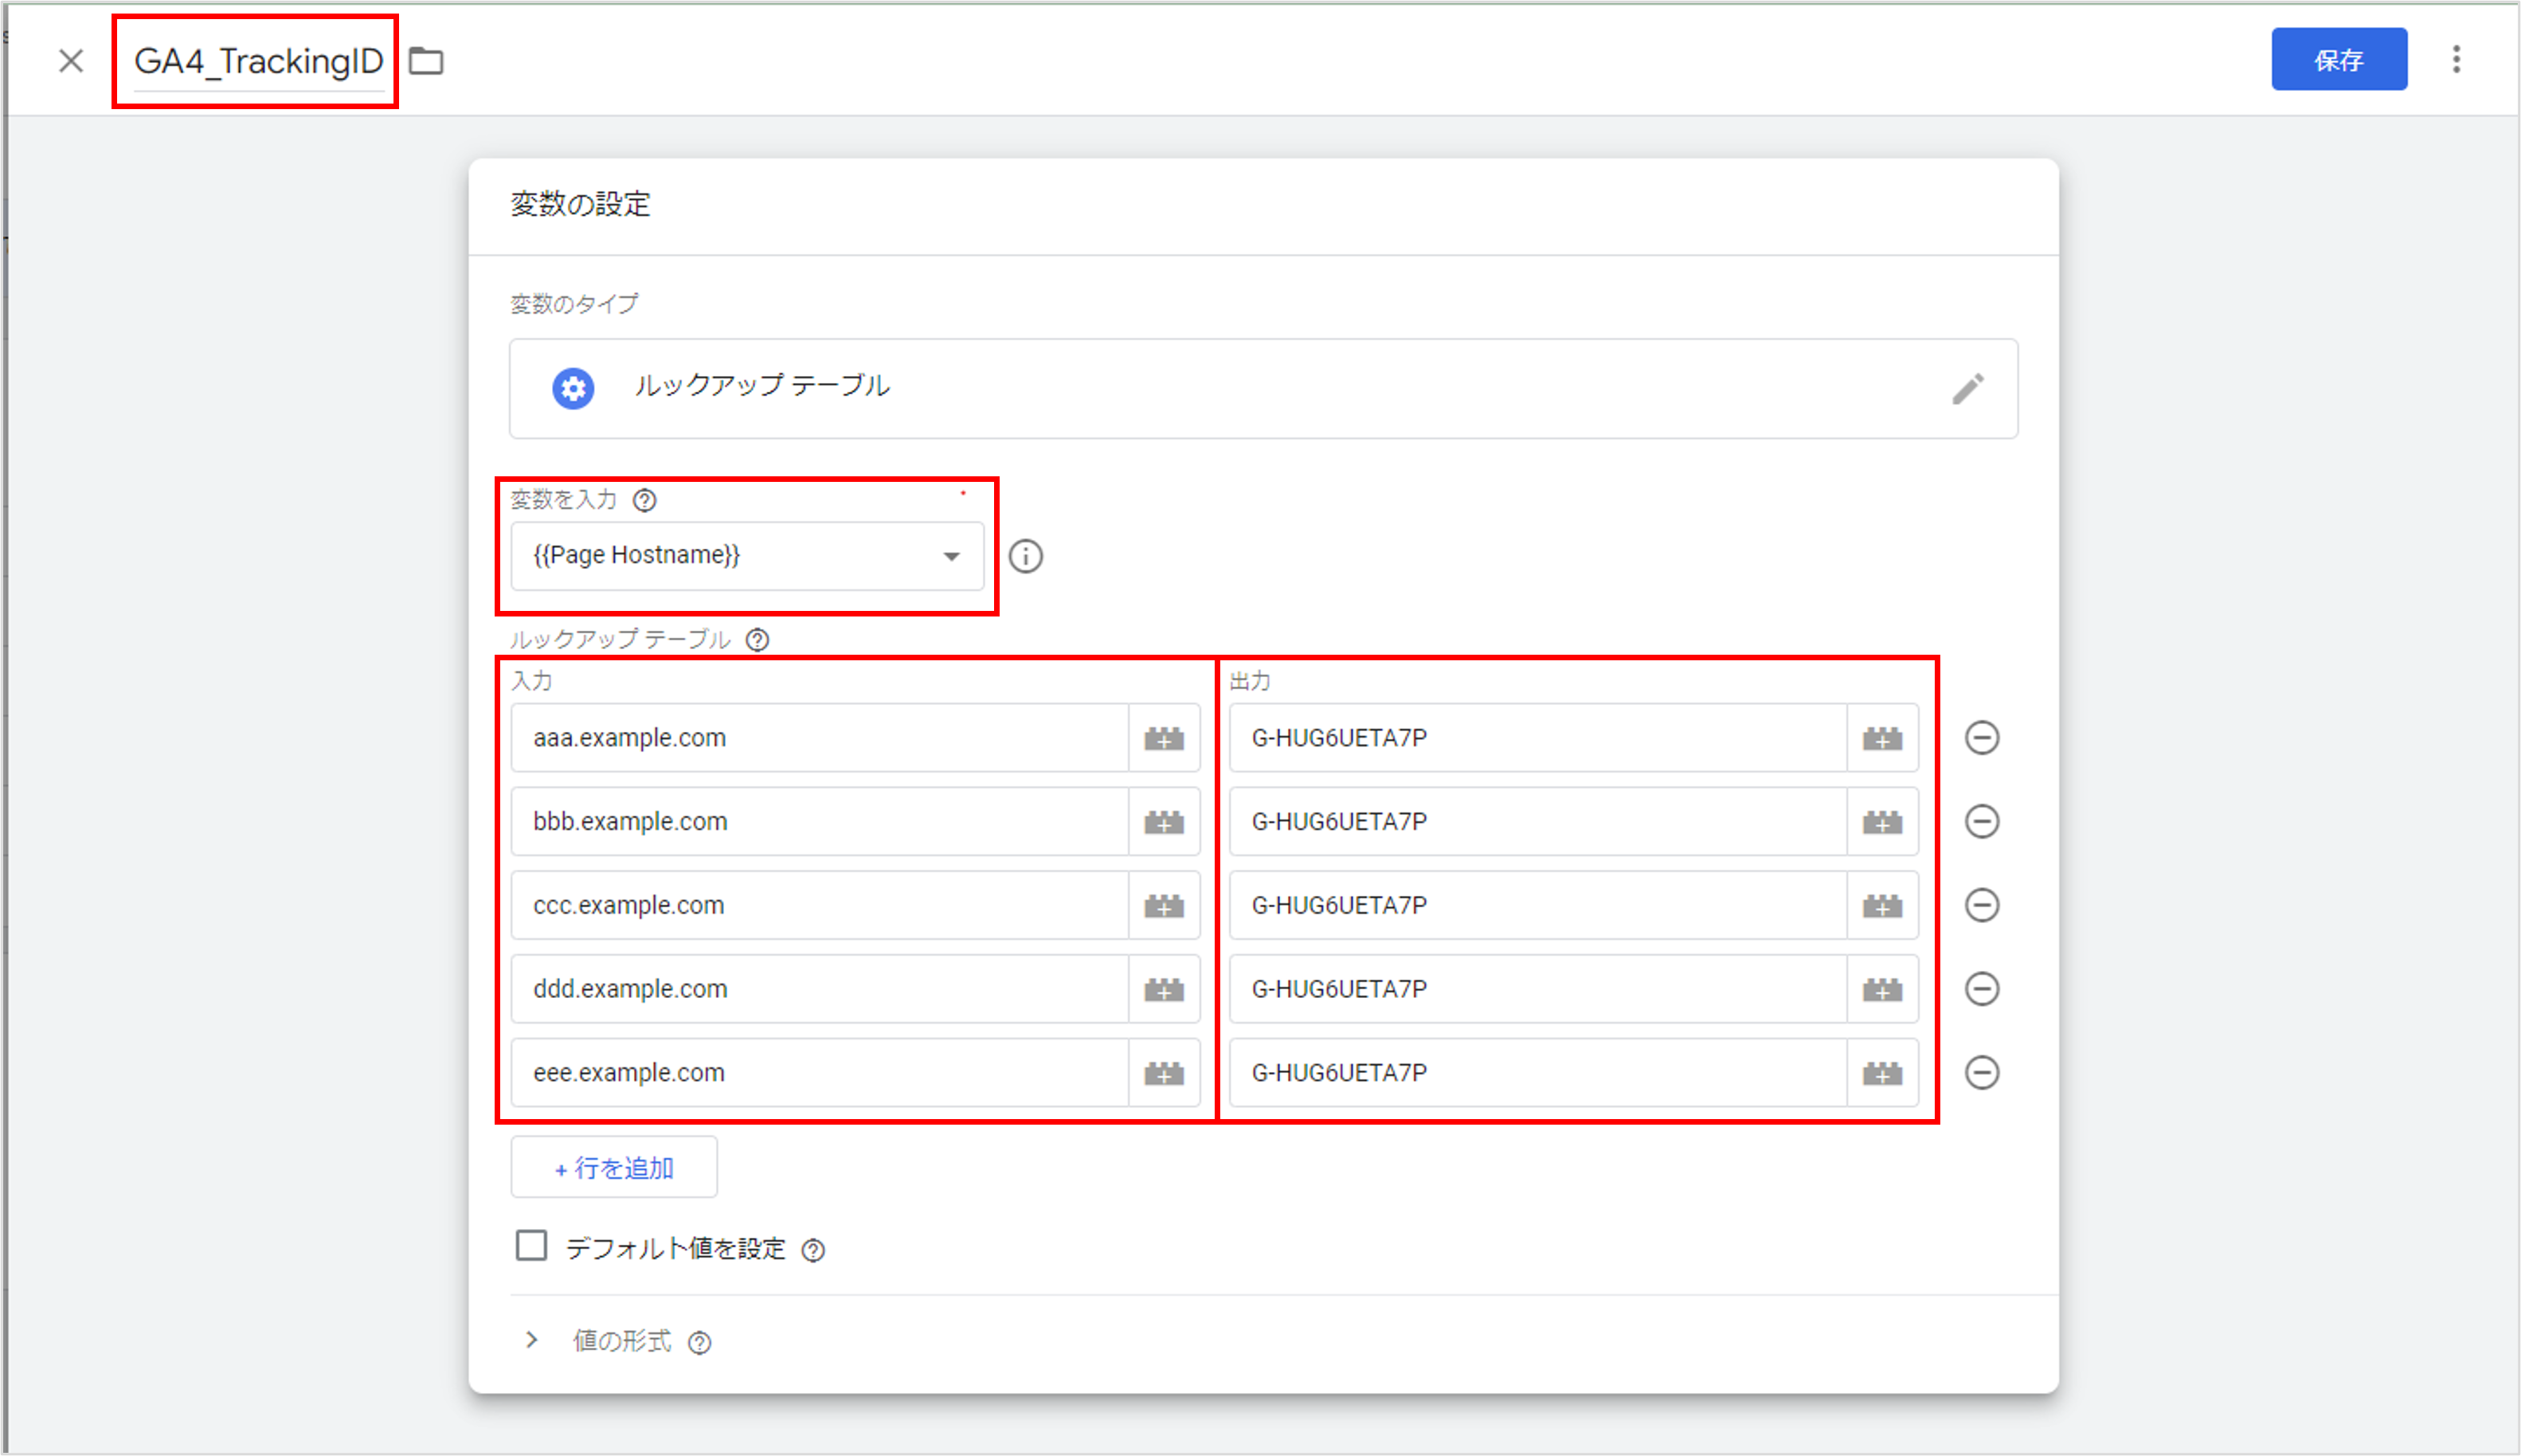Viewport: 2521px width, 1456px height.
Task: Insert variable via brick icon on ccc row output
Action: pos(1882,905)
